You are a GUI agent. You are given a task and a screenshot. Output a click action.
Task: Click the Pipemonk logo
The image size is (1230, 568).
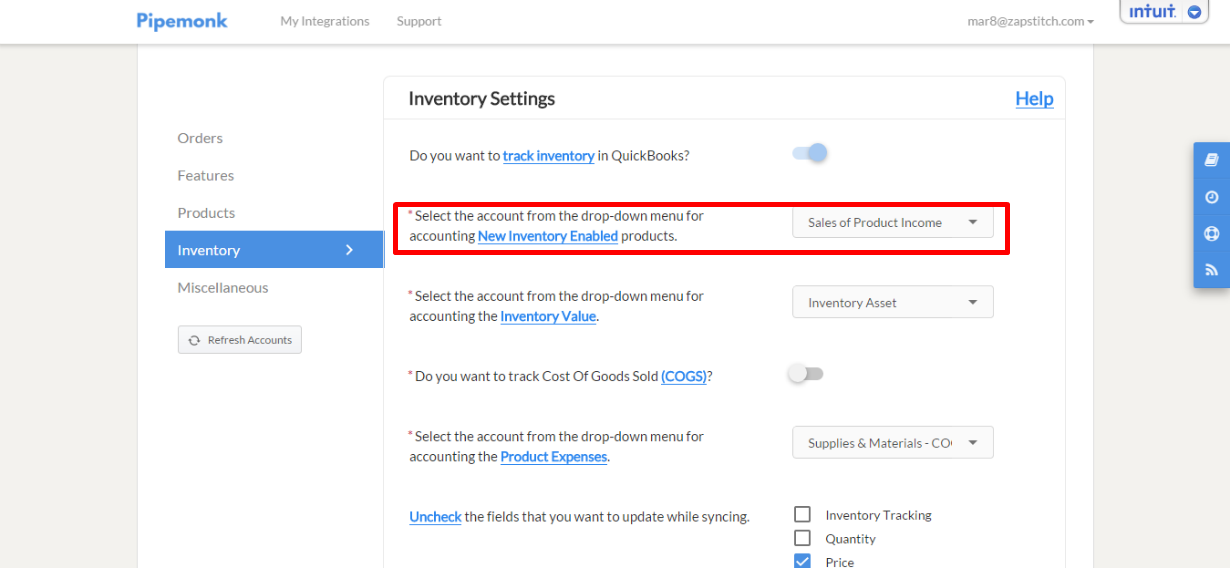pos(182,21)
